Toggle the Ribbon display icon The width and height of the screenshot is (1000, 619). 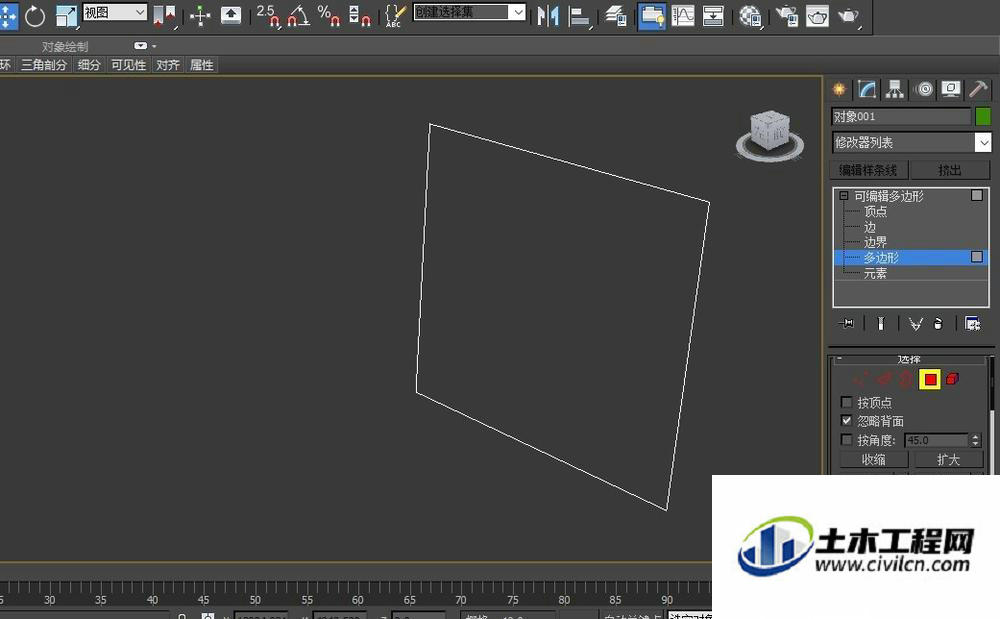pos(651,16)
